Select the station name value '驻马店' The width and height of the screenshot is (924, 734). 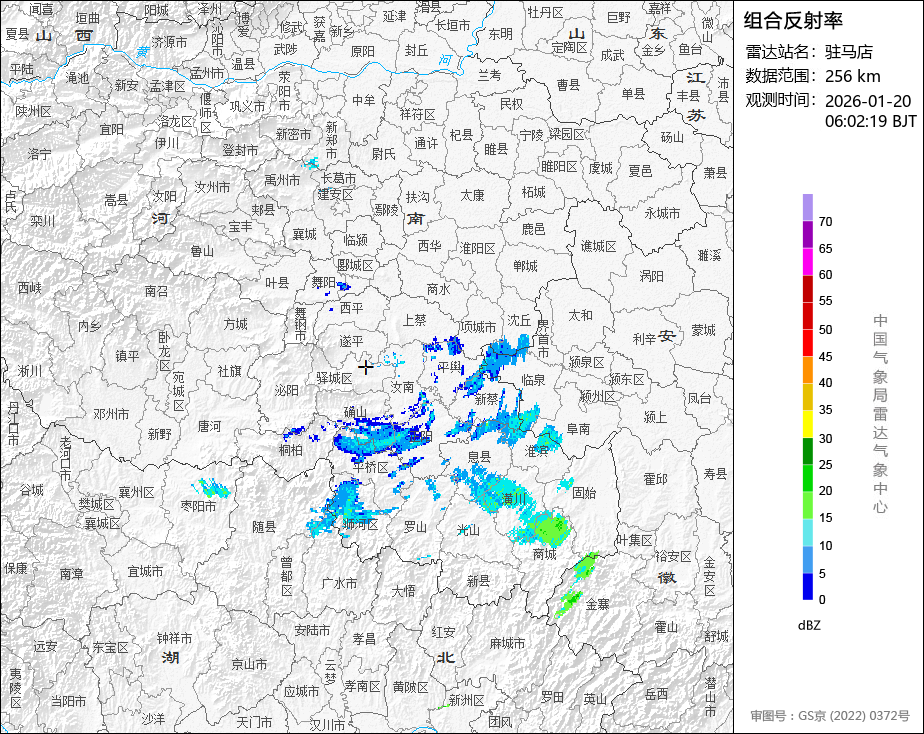[x=849, y=52]
